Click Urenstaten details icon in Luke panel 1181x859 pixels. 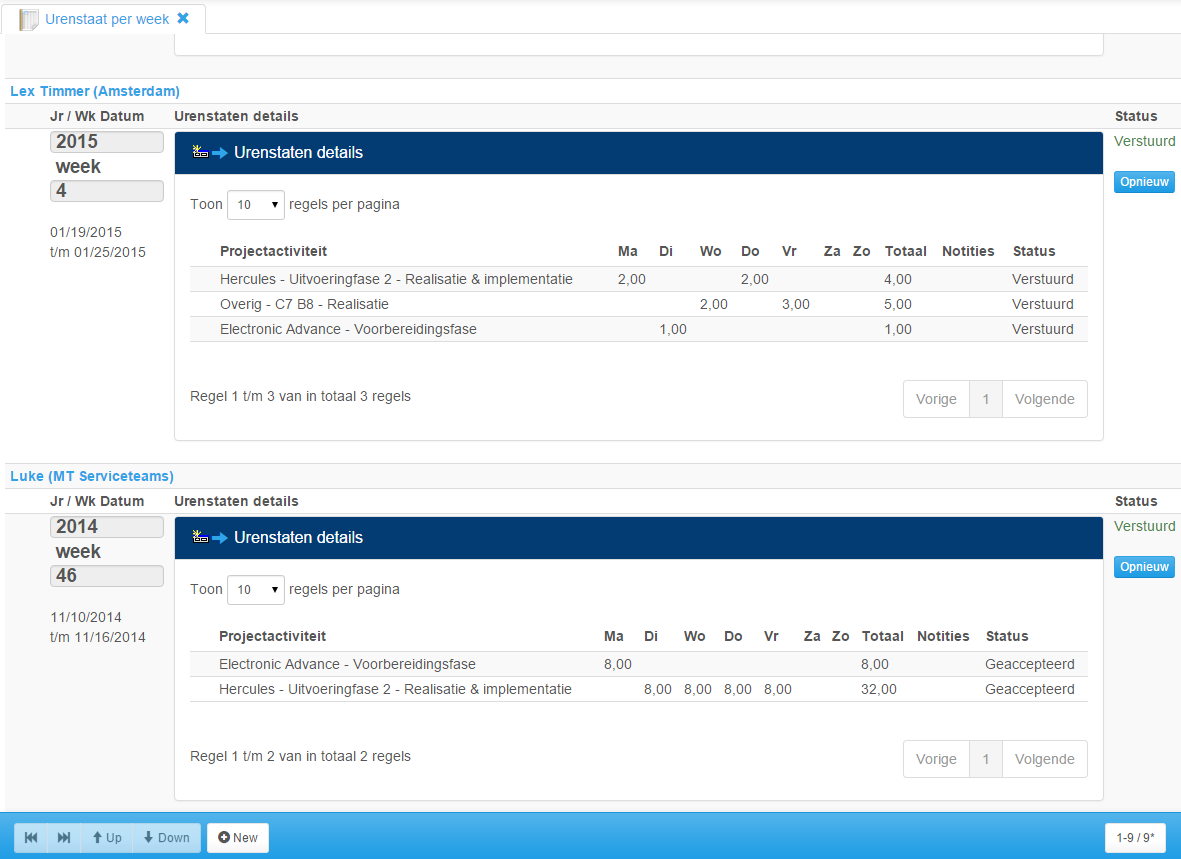[x=210, y=538]
